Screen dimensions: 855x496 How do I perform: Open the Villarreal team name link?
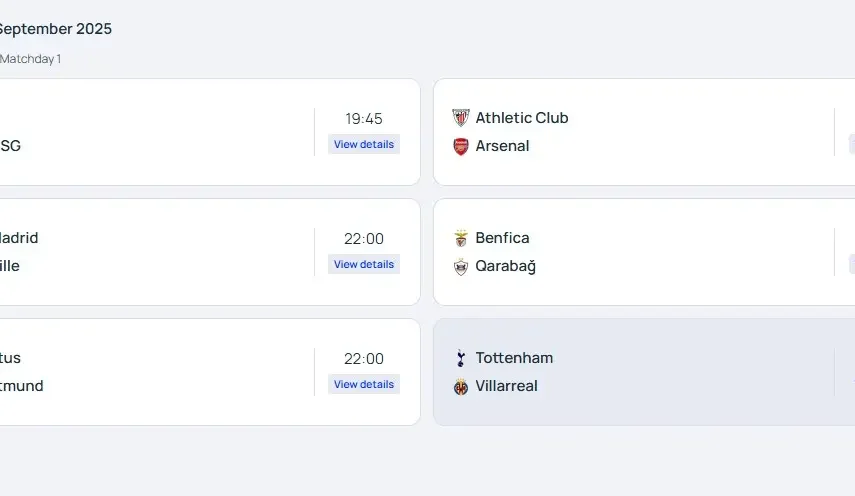(506, 386)
